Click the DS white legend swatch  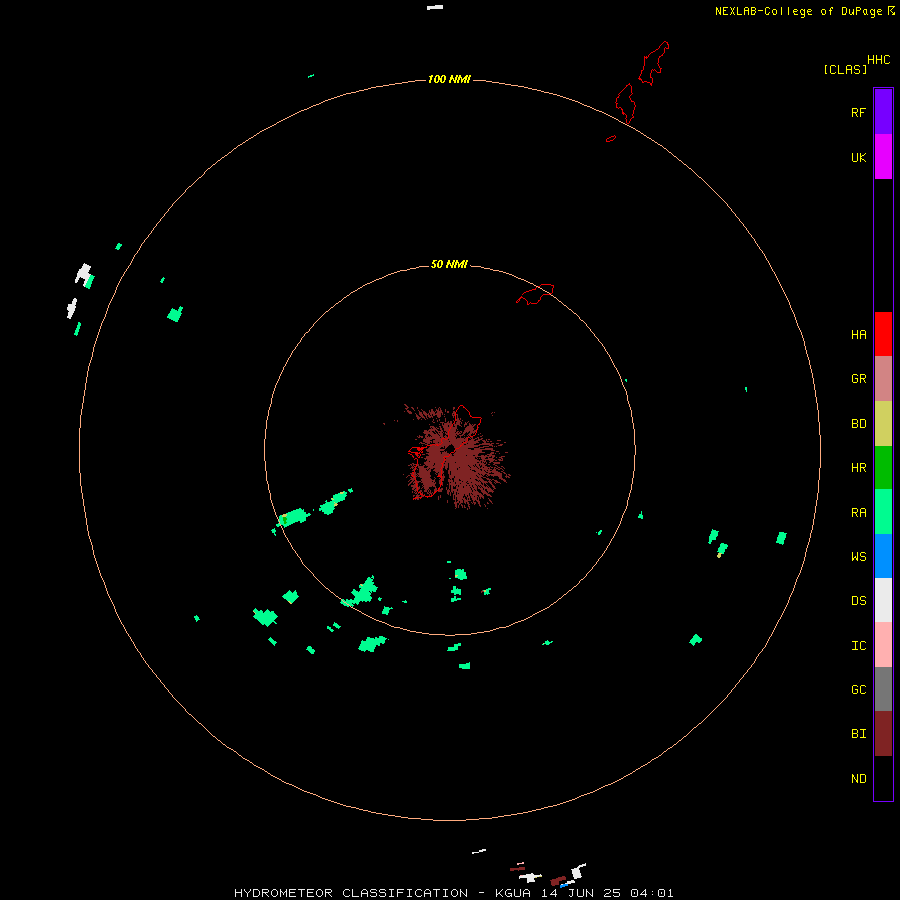[883, 600]
